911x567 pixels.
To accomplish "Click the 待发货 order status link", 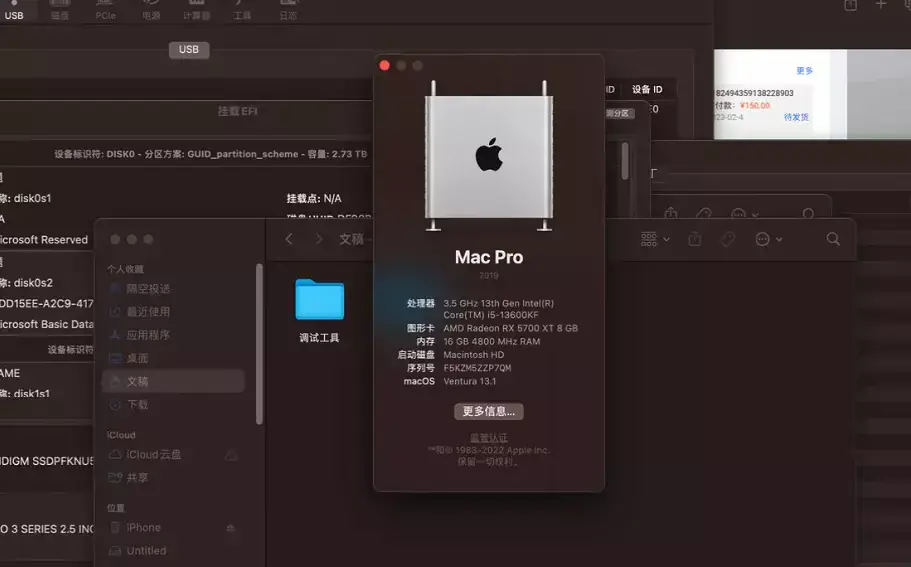I will pos(796,117).
